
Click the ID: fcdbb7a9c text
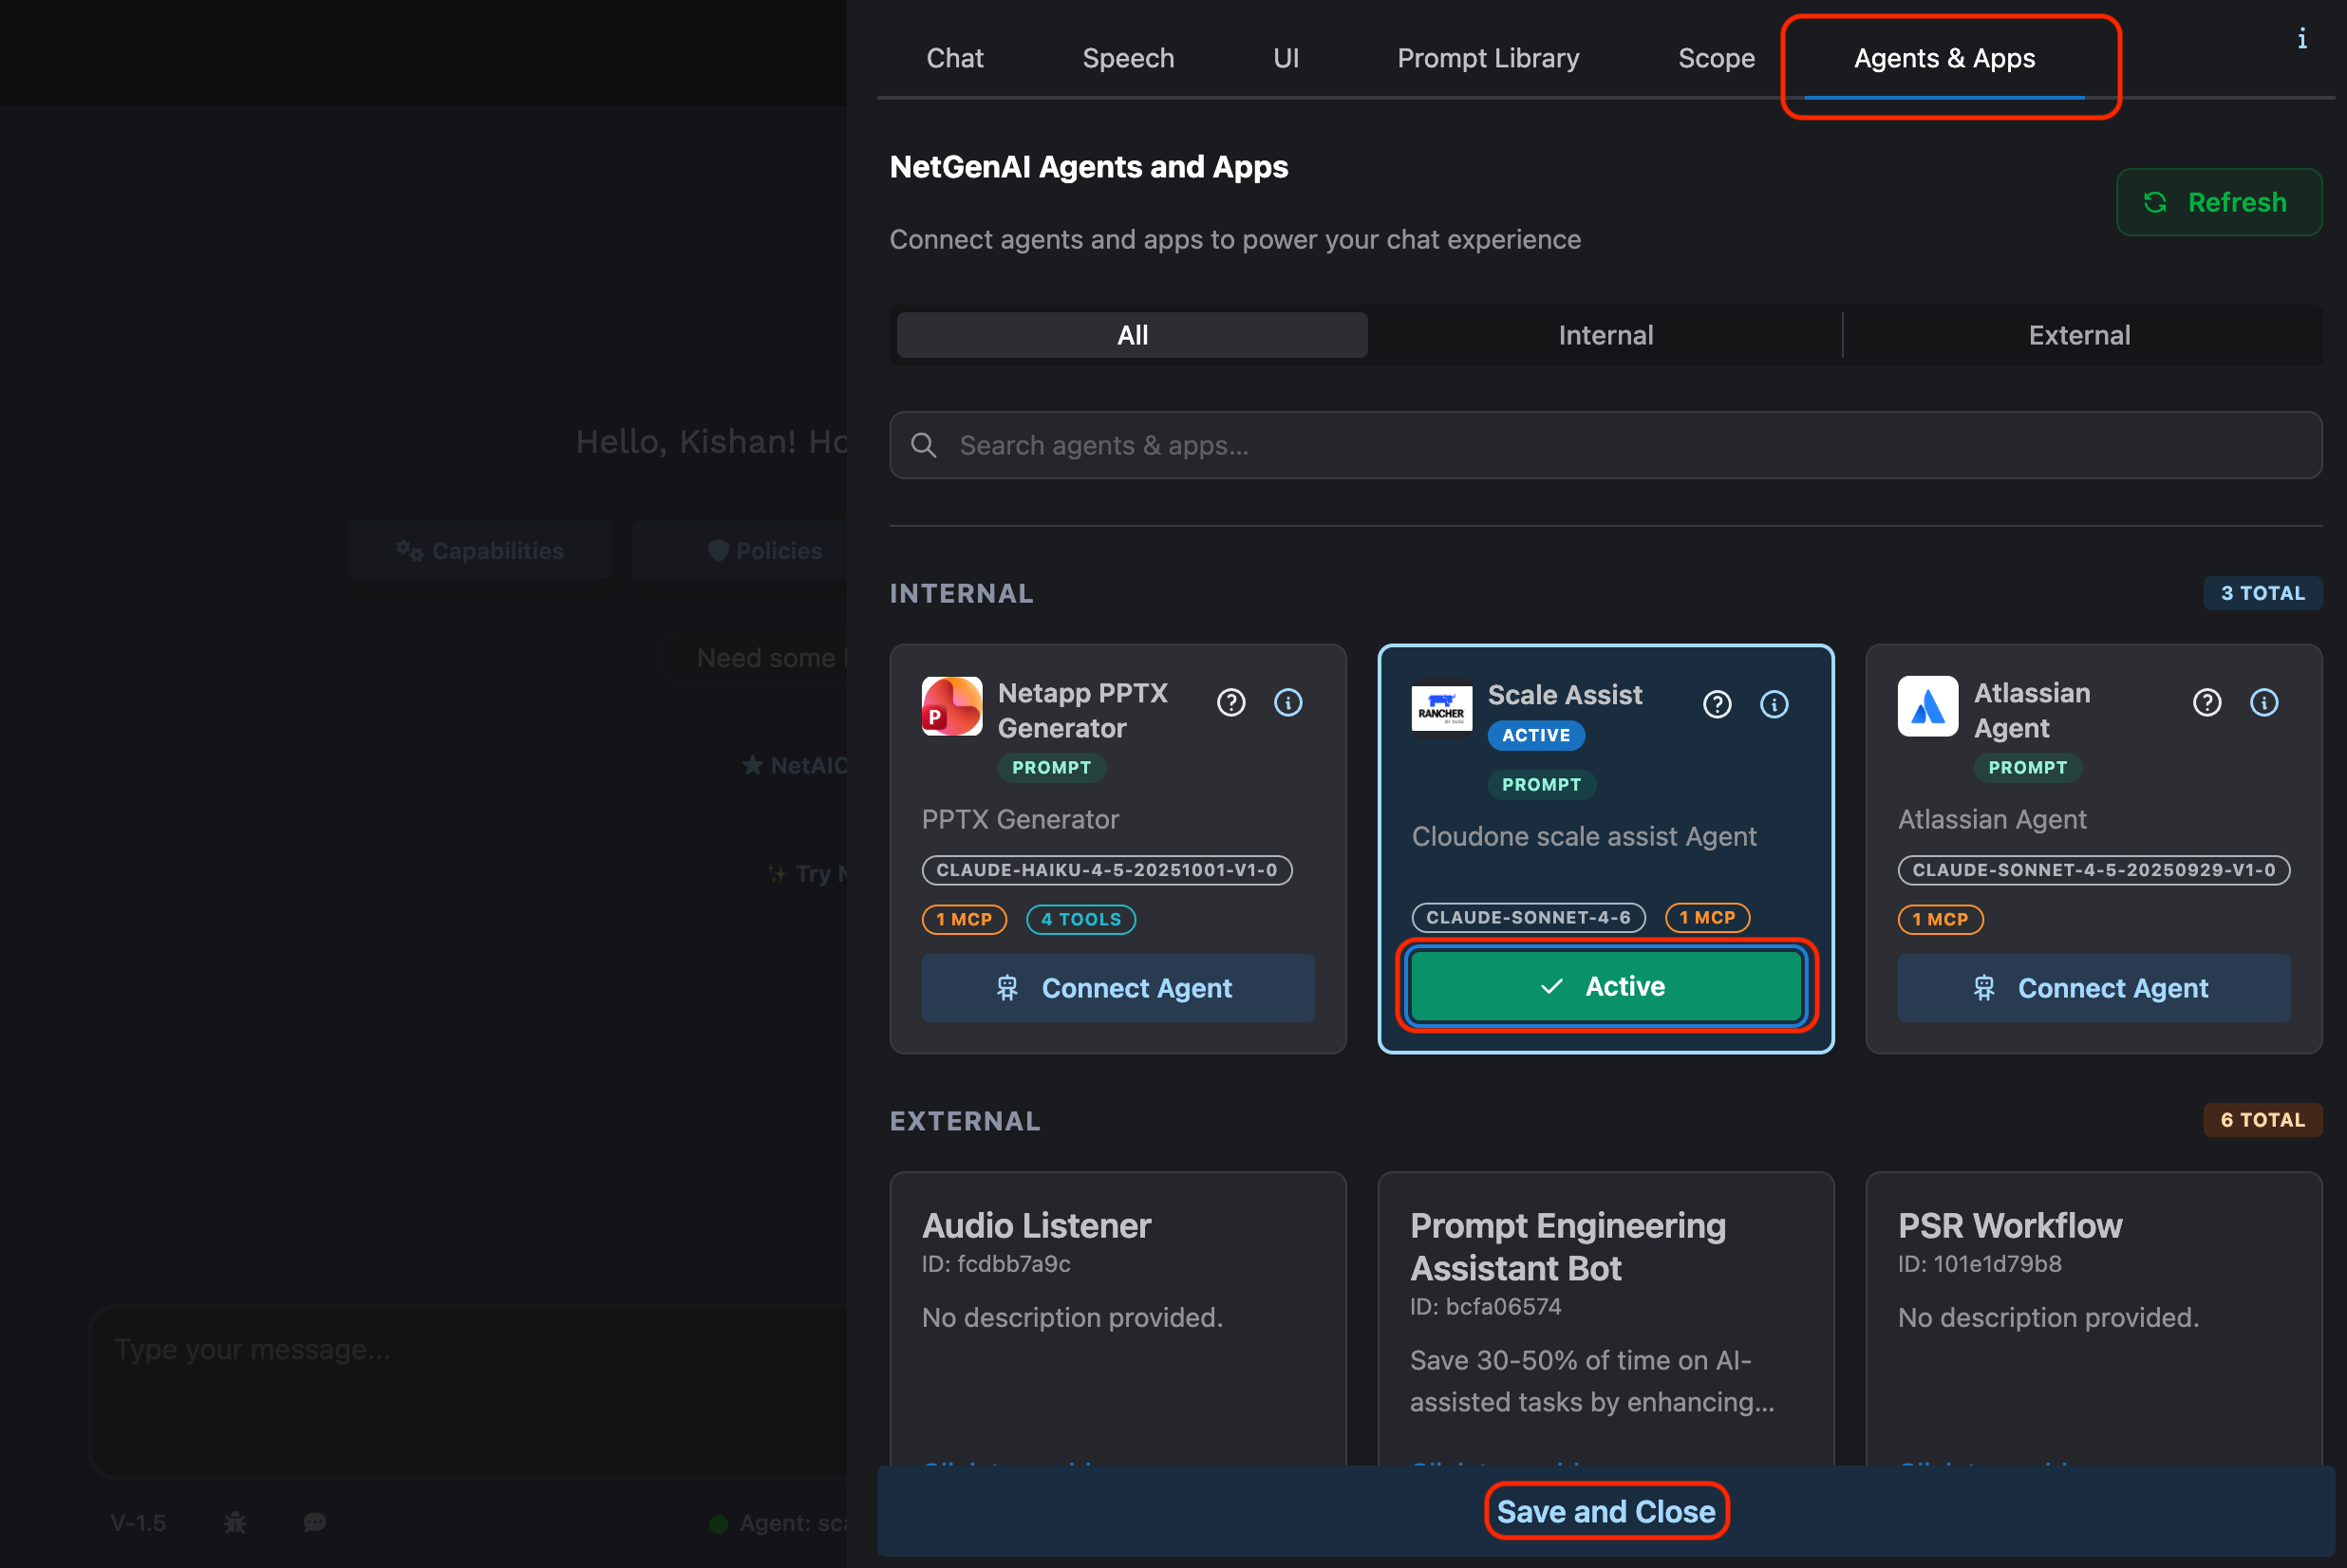point(995,1264)
